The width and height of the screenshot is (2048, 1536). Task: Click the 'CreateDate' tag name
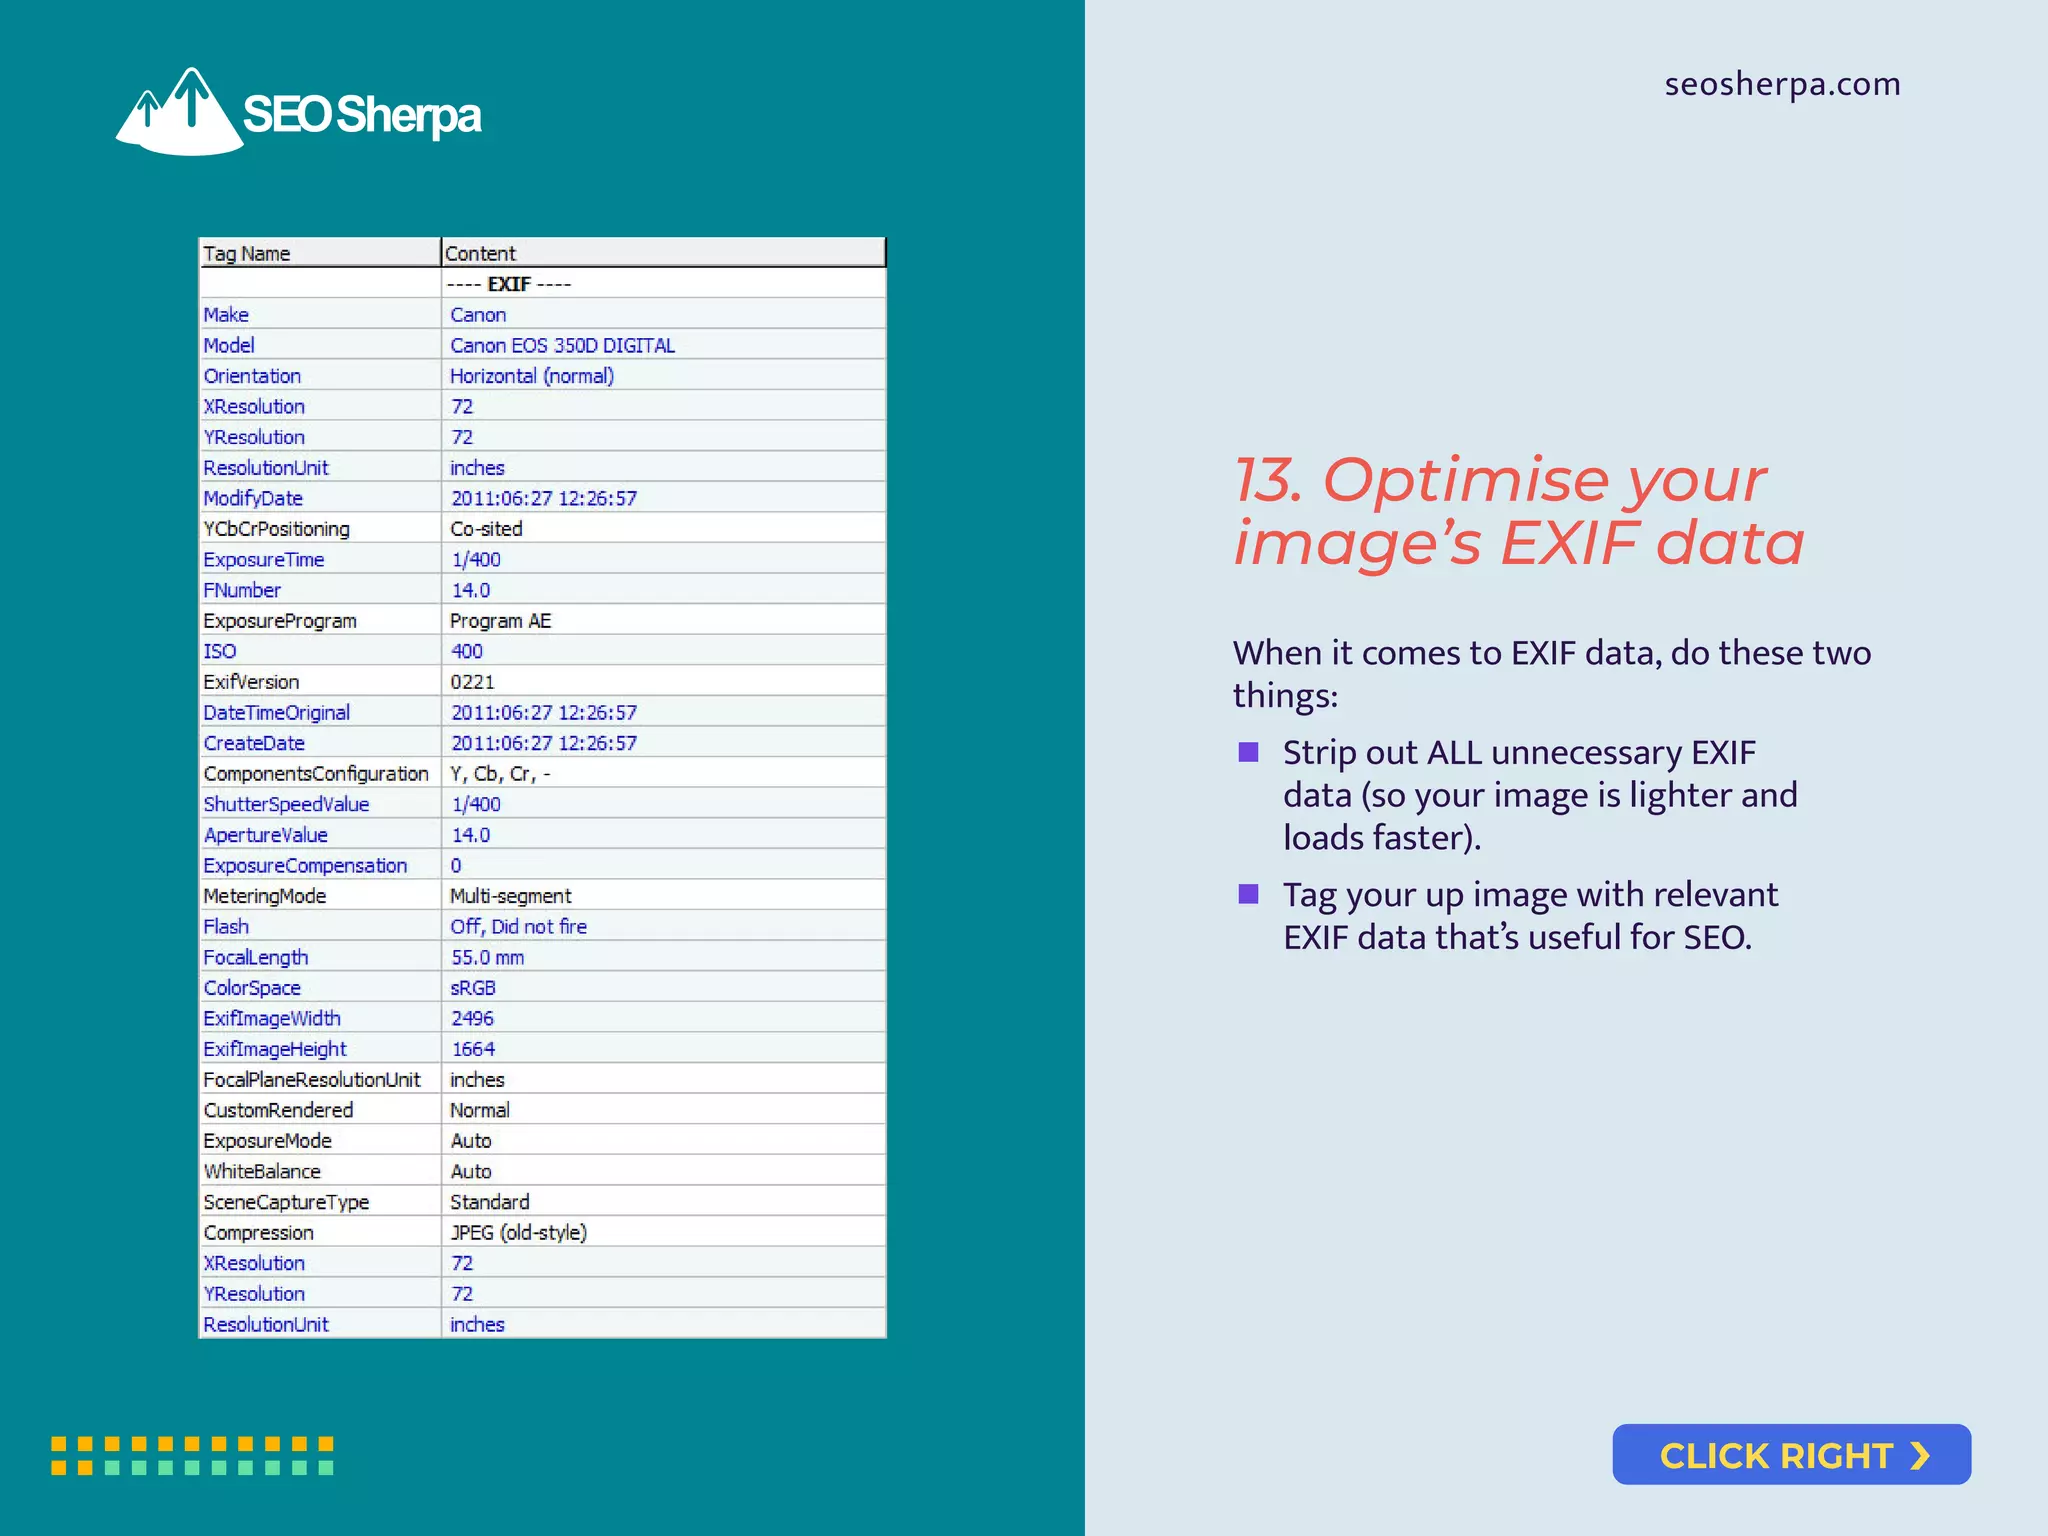click(x=254, y=743)
